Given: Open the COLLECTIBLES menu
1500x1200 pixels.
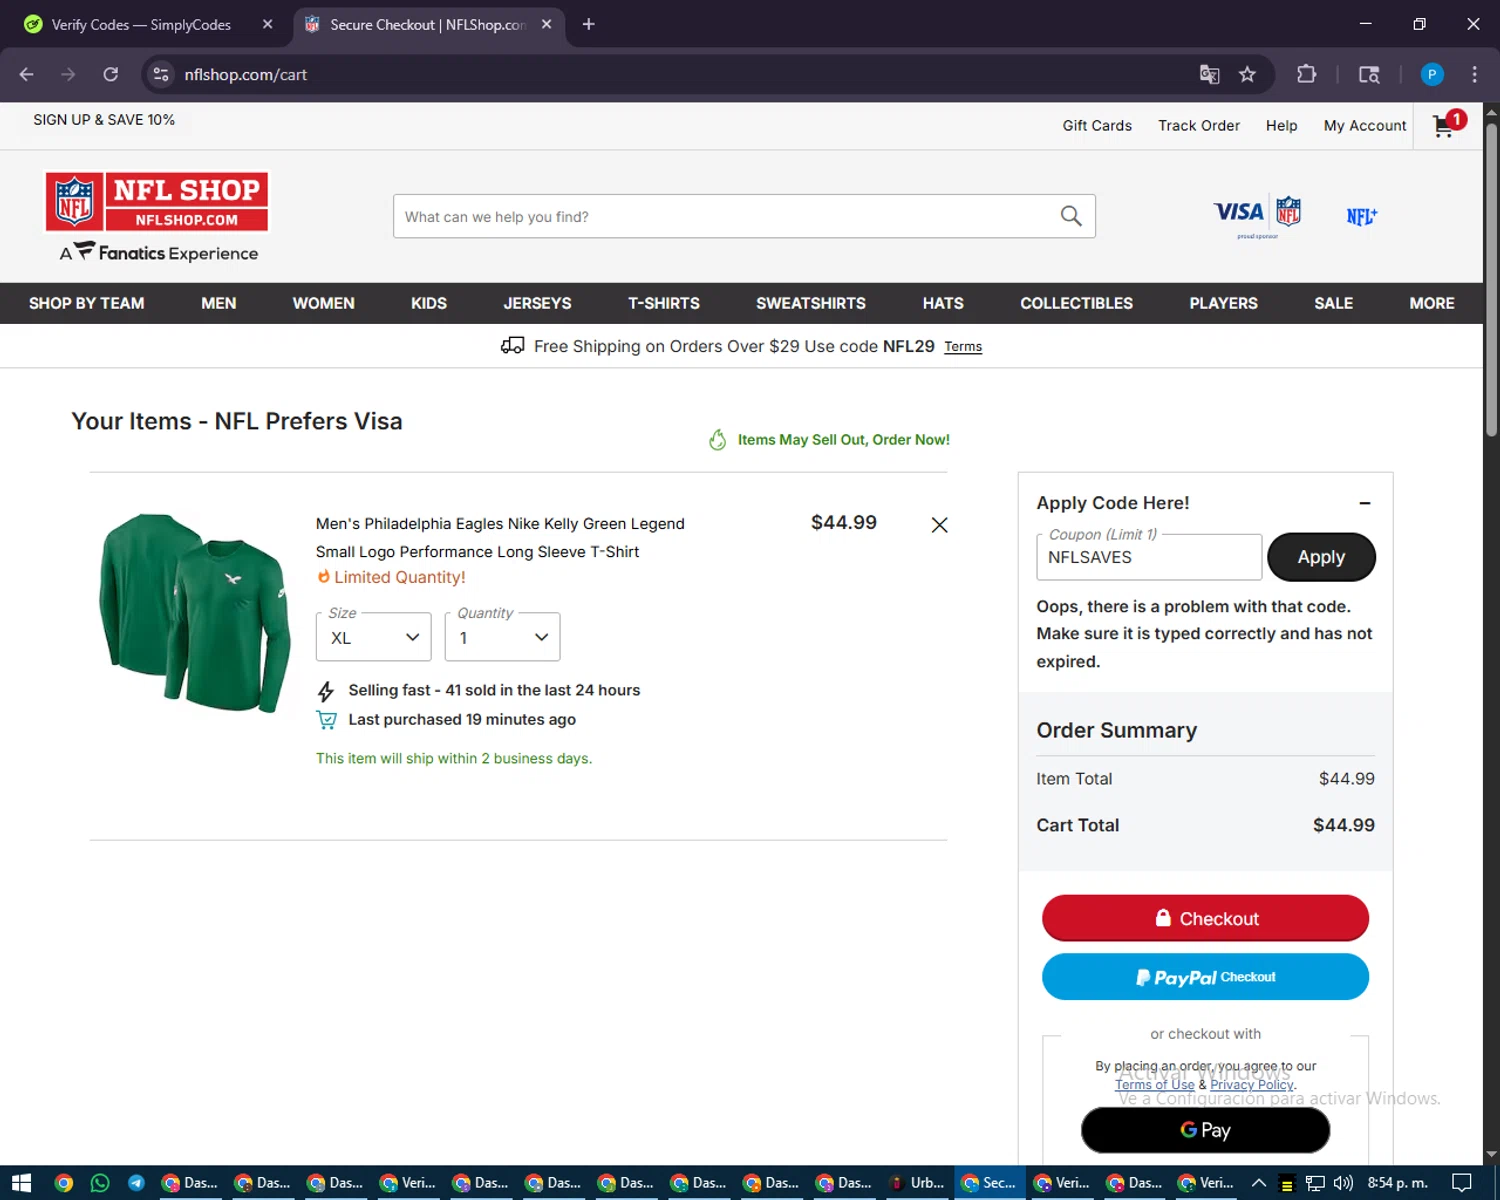Looking at the screenshot, I should [1076, 303].
